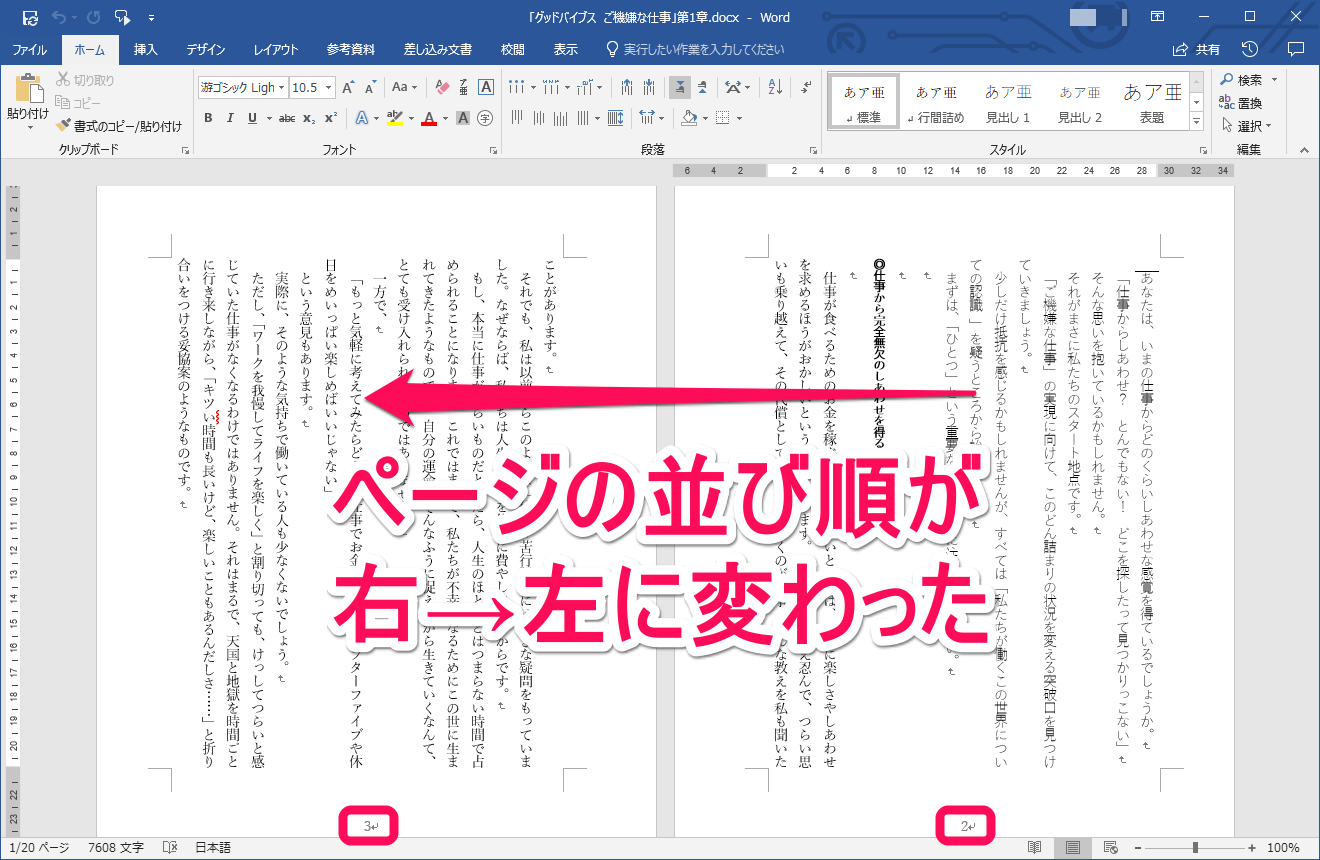Apply subscript formatting
The height and width of the screenshot is (860, 1320).
[x=309, y=118]
